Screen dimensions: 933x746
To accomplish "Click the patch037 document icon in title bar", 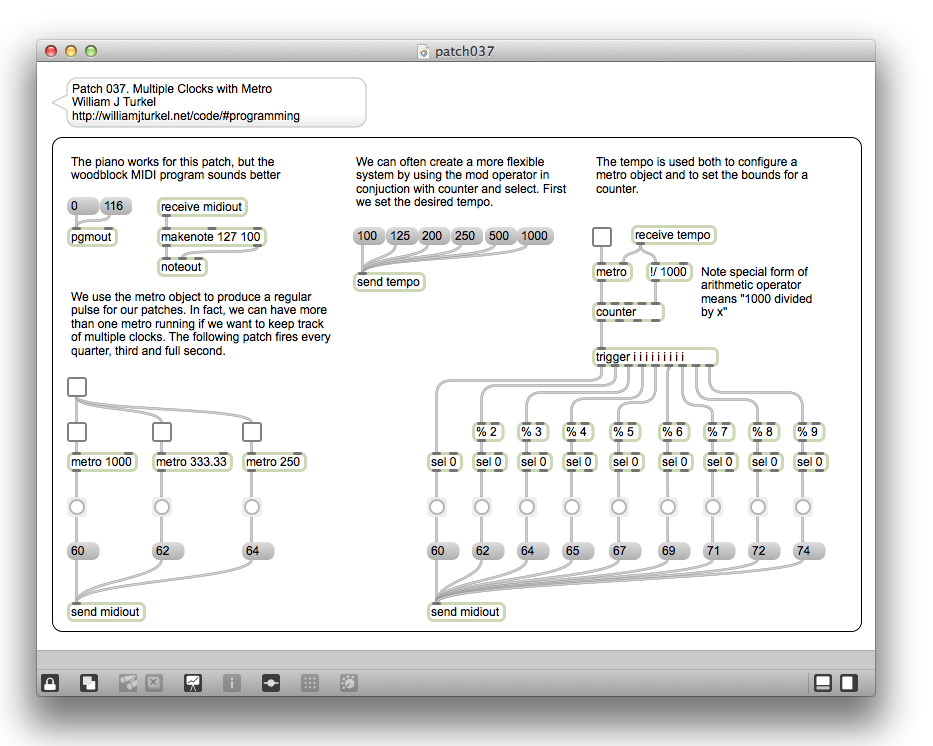I will click(x=423, y=51).
